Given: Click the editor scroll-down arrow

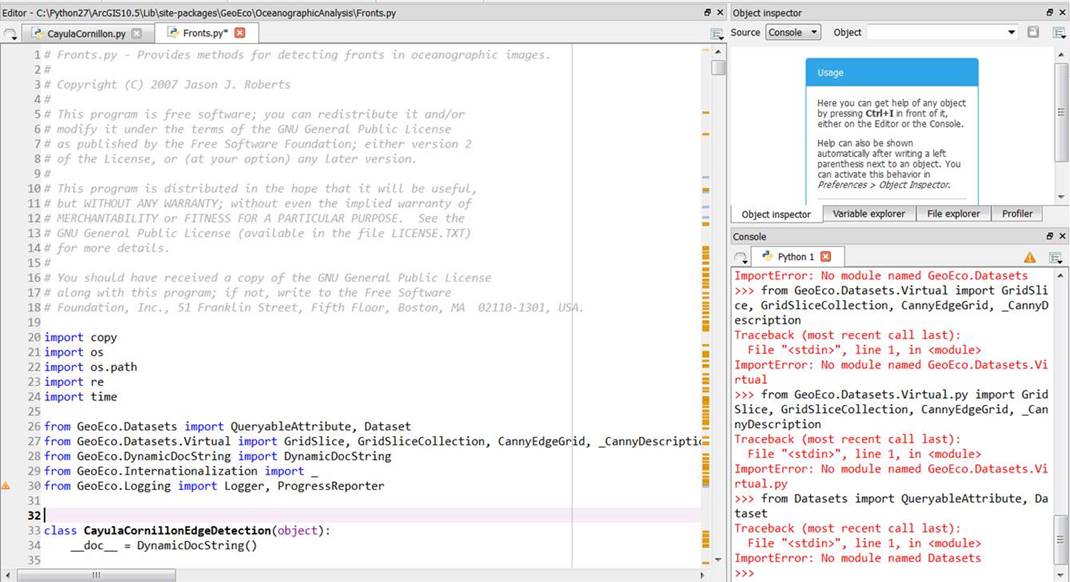Looking at the screenshot, I should pos(718,559).
